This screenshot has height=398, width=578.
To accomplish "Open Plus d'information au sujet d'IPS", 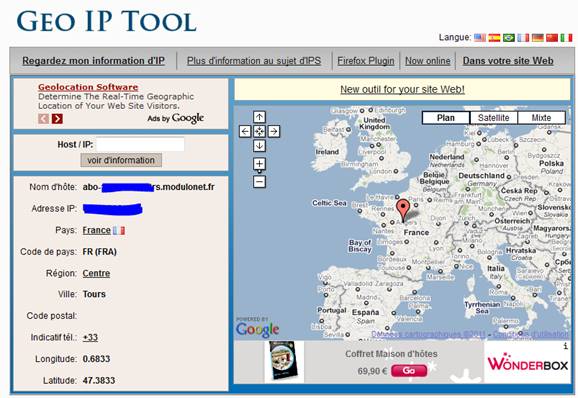I will [x=254, y=61].
